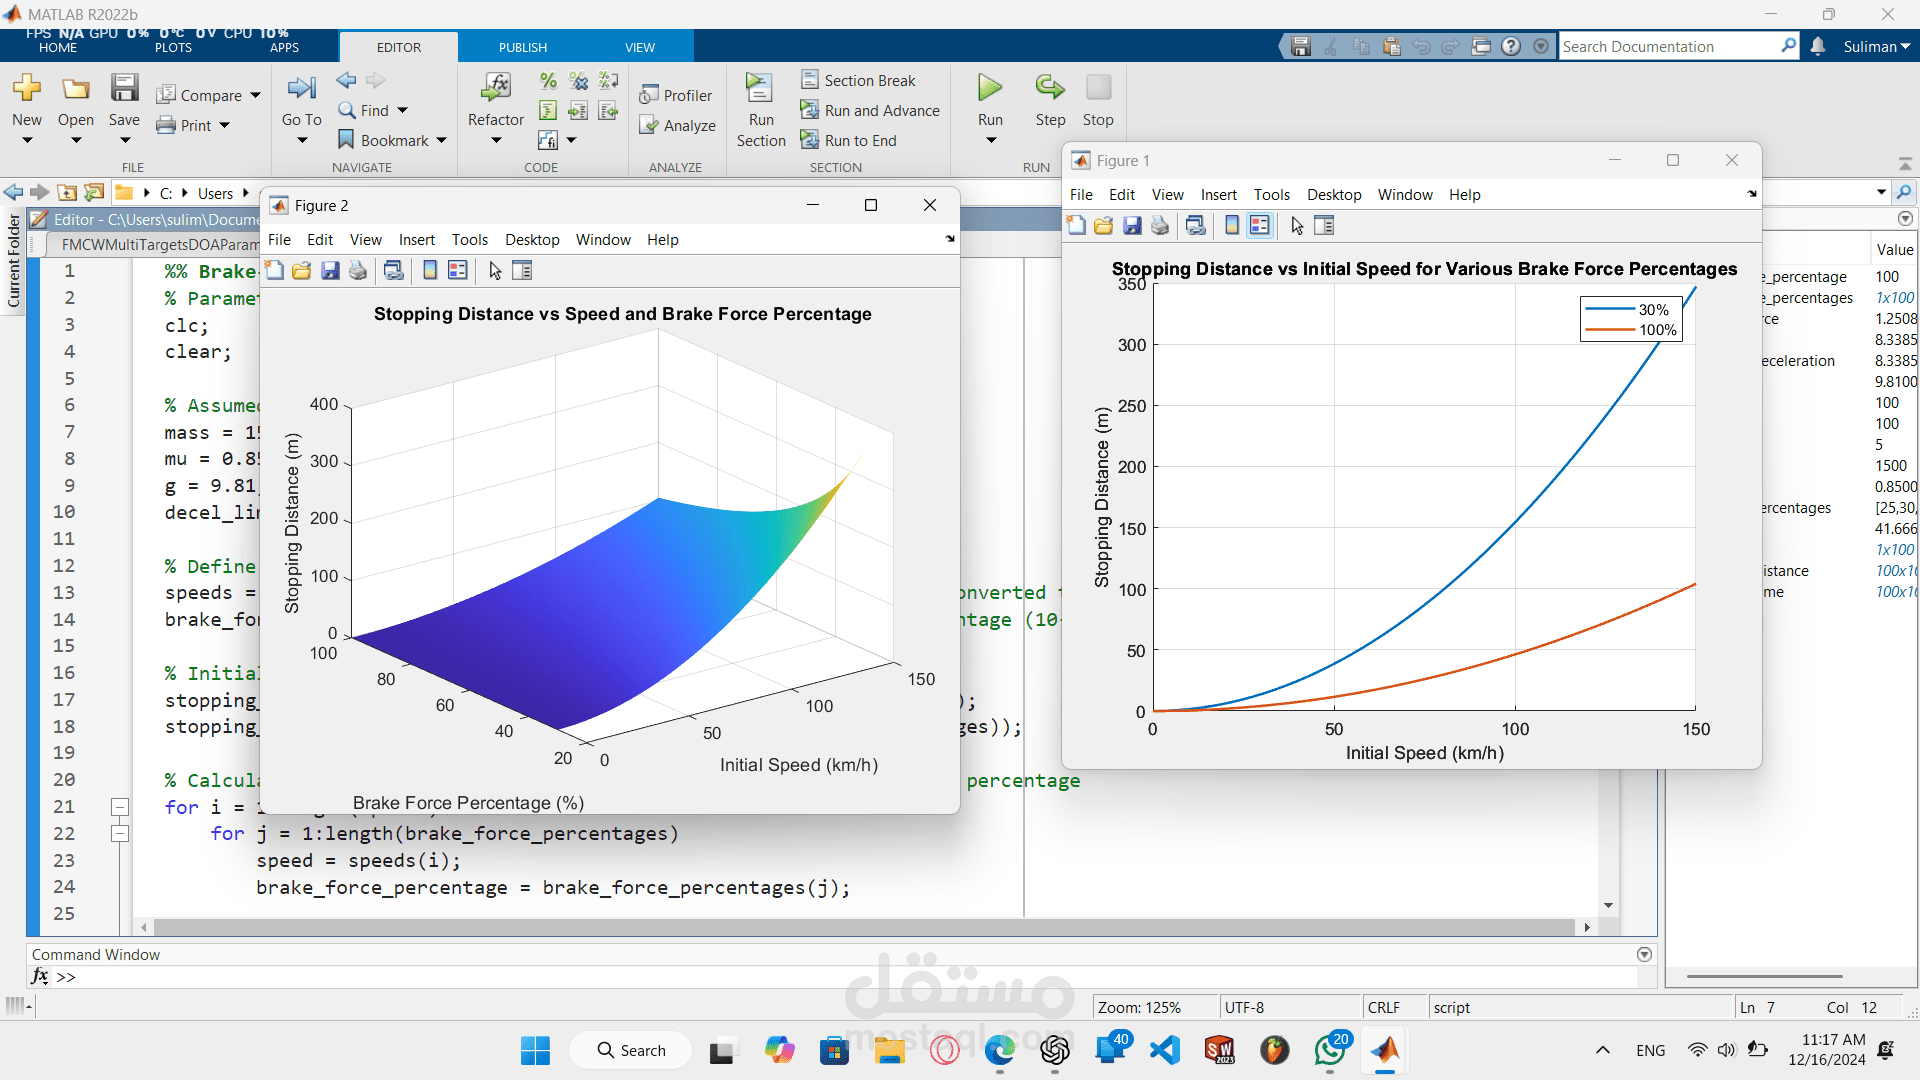Switch to the PUBLISH ribbon tab
The image size is (1920, 1080).
coord(523,47)
